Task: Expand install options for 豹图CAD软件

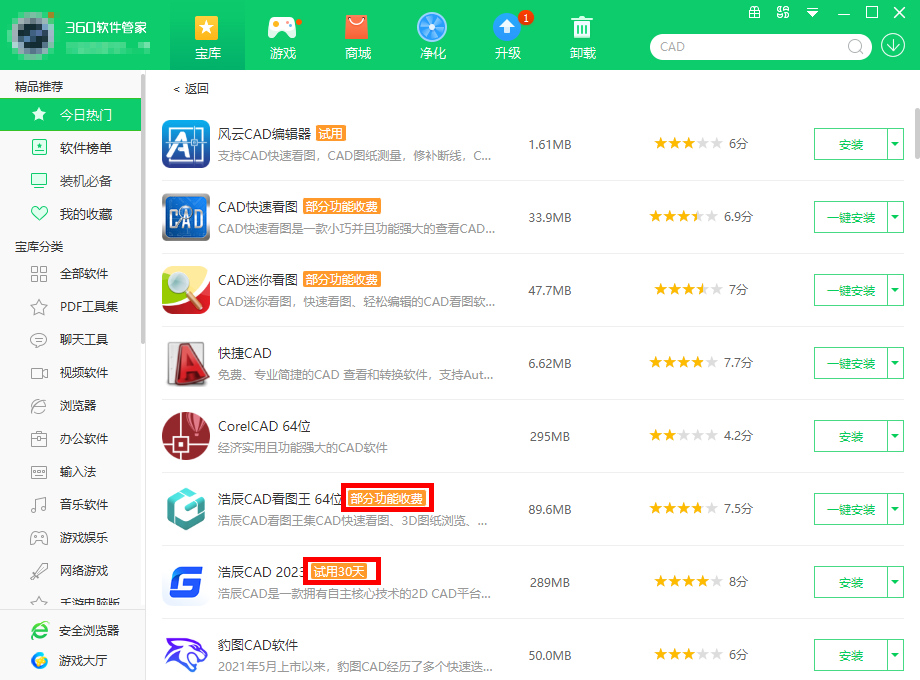Action: (895, 655)
